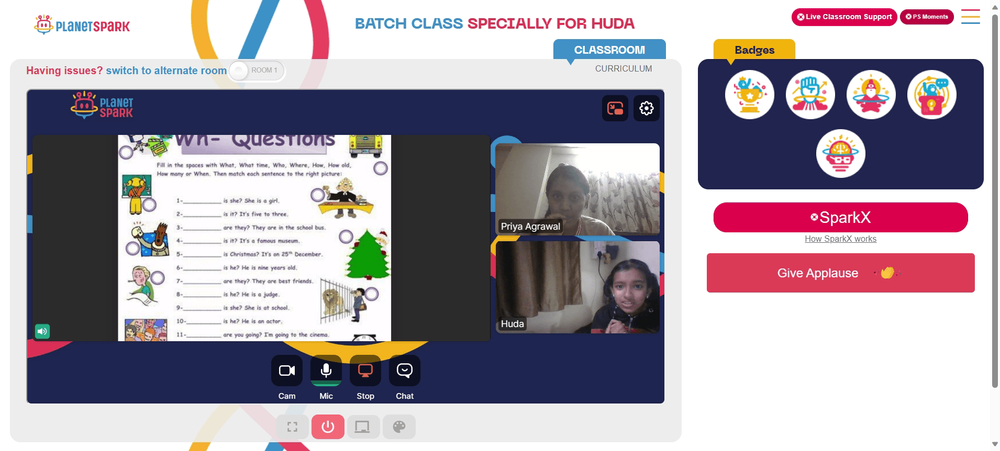Screen dimensions: 1000x451
Task: Toggle the green speaker icon on shared screen
Action: (x=42, y=331)
